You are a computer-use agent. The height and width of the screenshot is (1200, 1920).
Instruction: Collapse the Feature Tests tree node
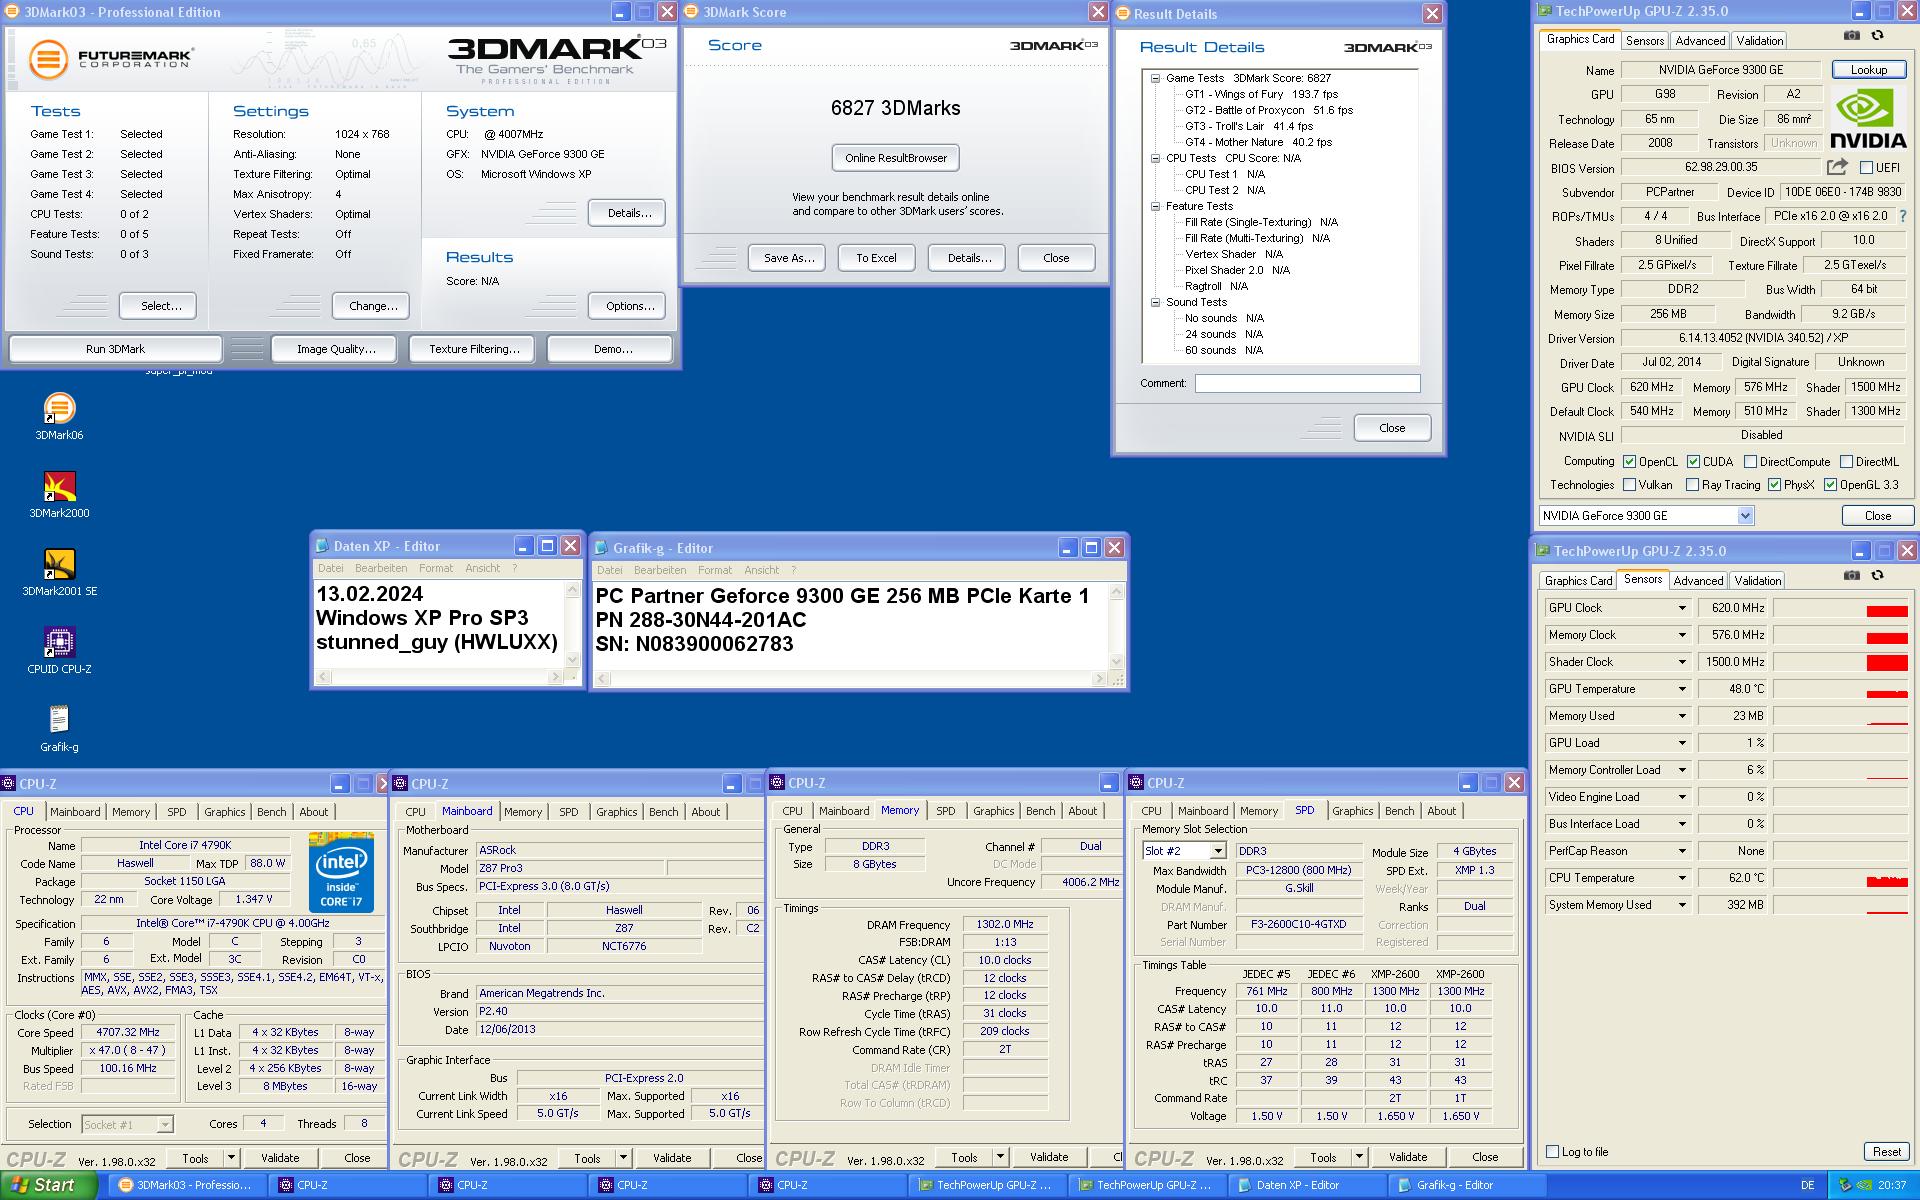1155,206
